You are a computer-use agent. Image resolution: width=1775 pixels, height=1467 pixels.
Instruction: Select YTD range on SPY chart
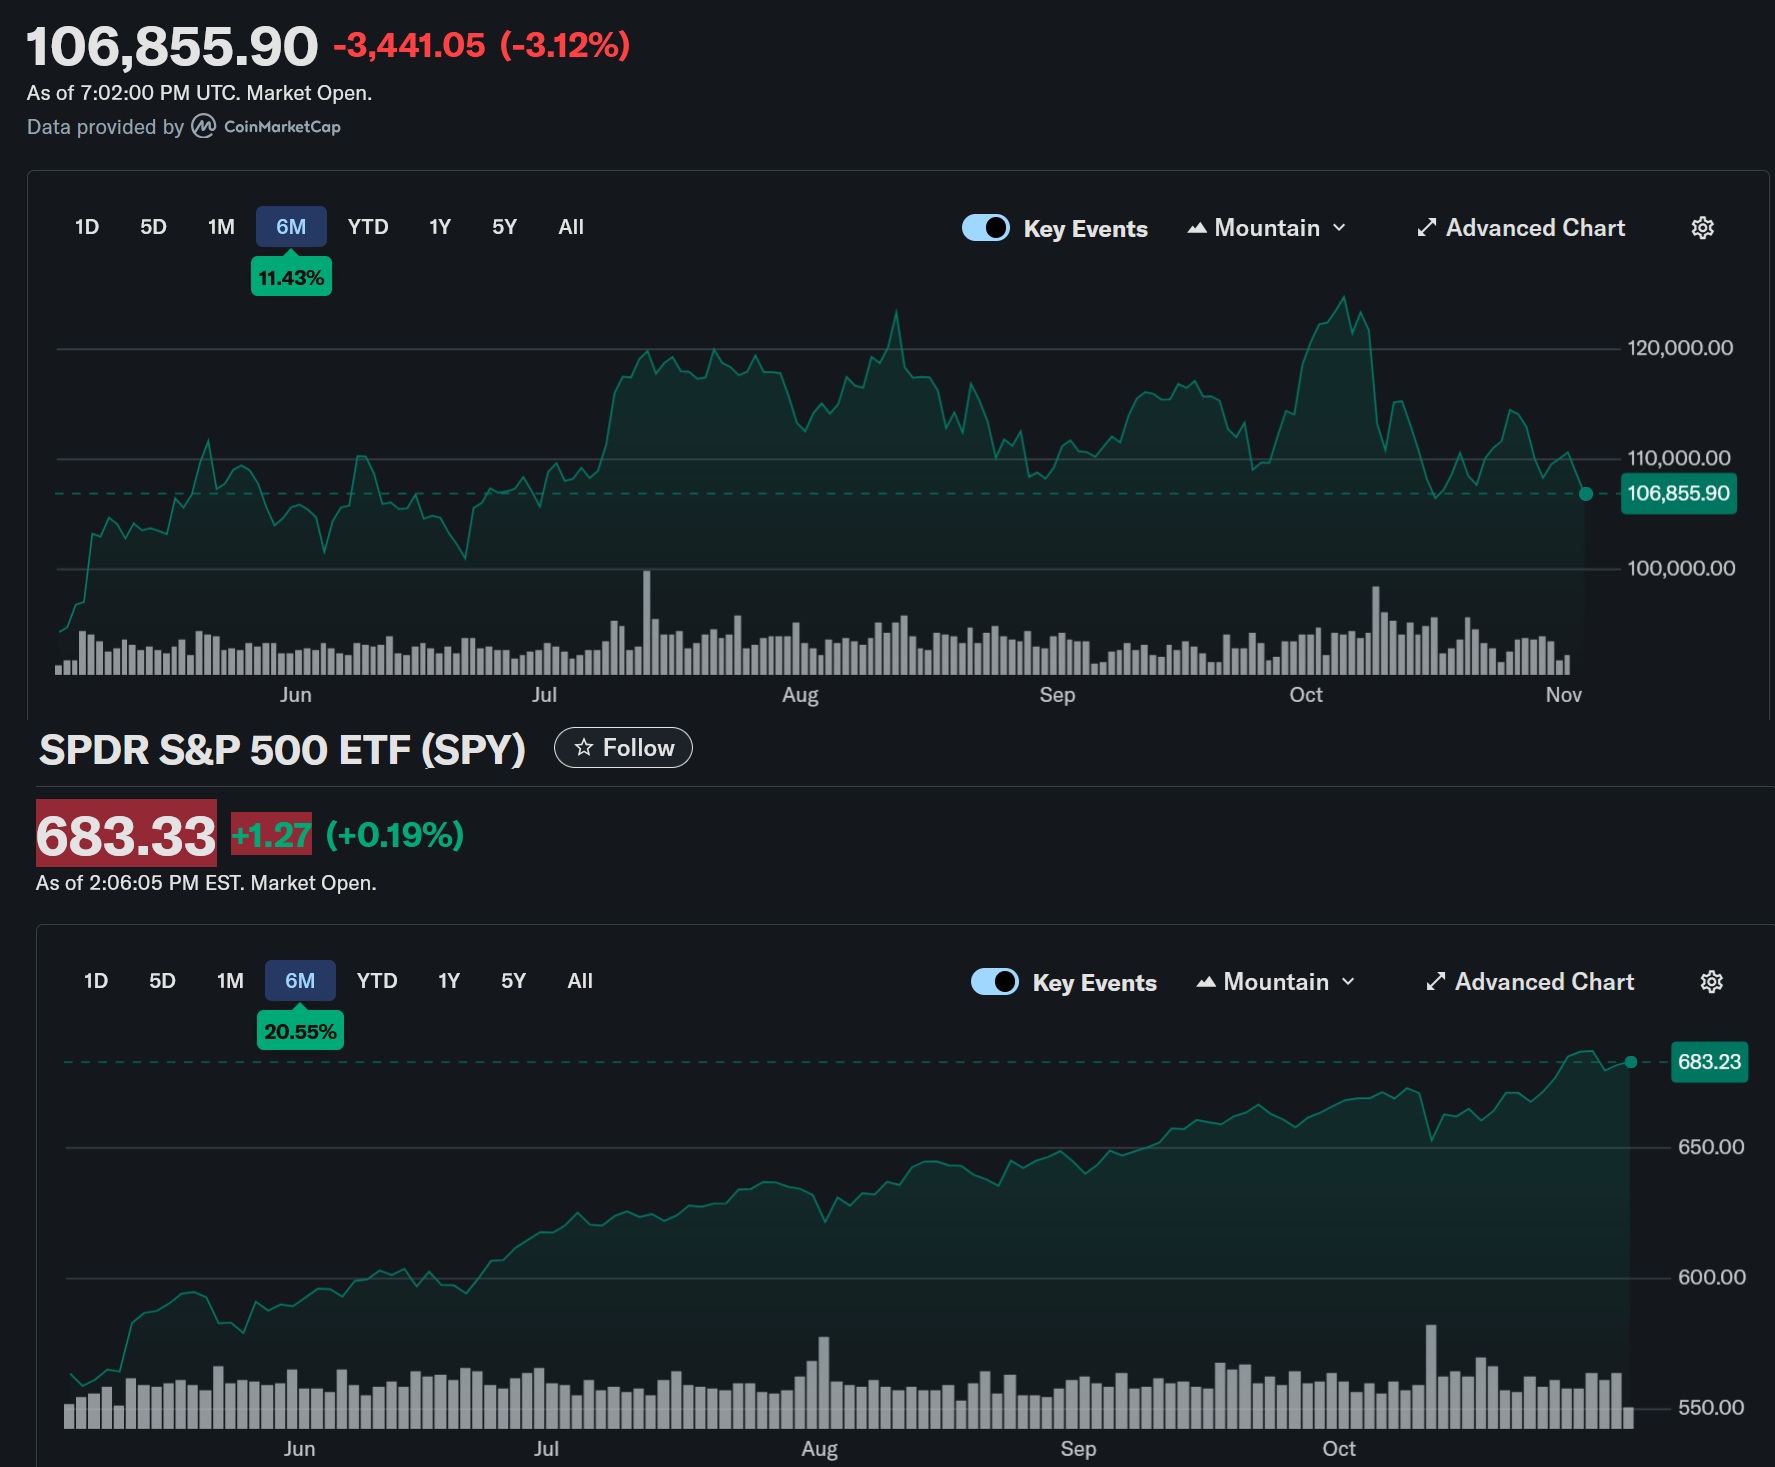(x=377, y=981)
